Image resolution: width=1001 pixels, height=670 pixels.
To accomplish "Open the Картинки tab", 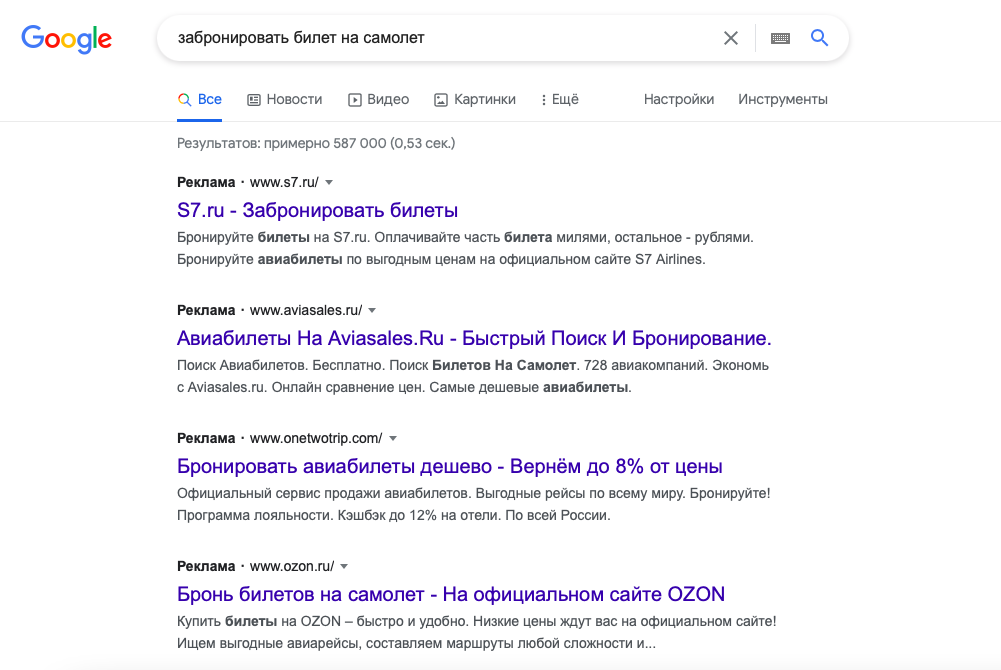I will pos(475,99).
